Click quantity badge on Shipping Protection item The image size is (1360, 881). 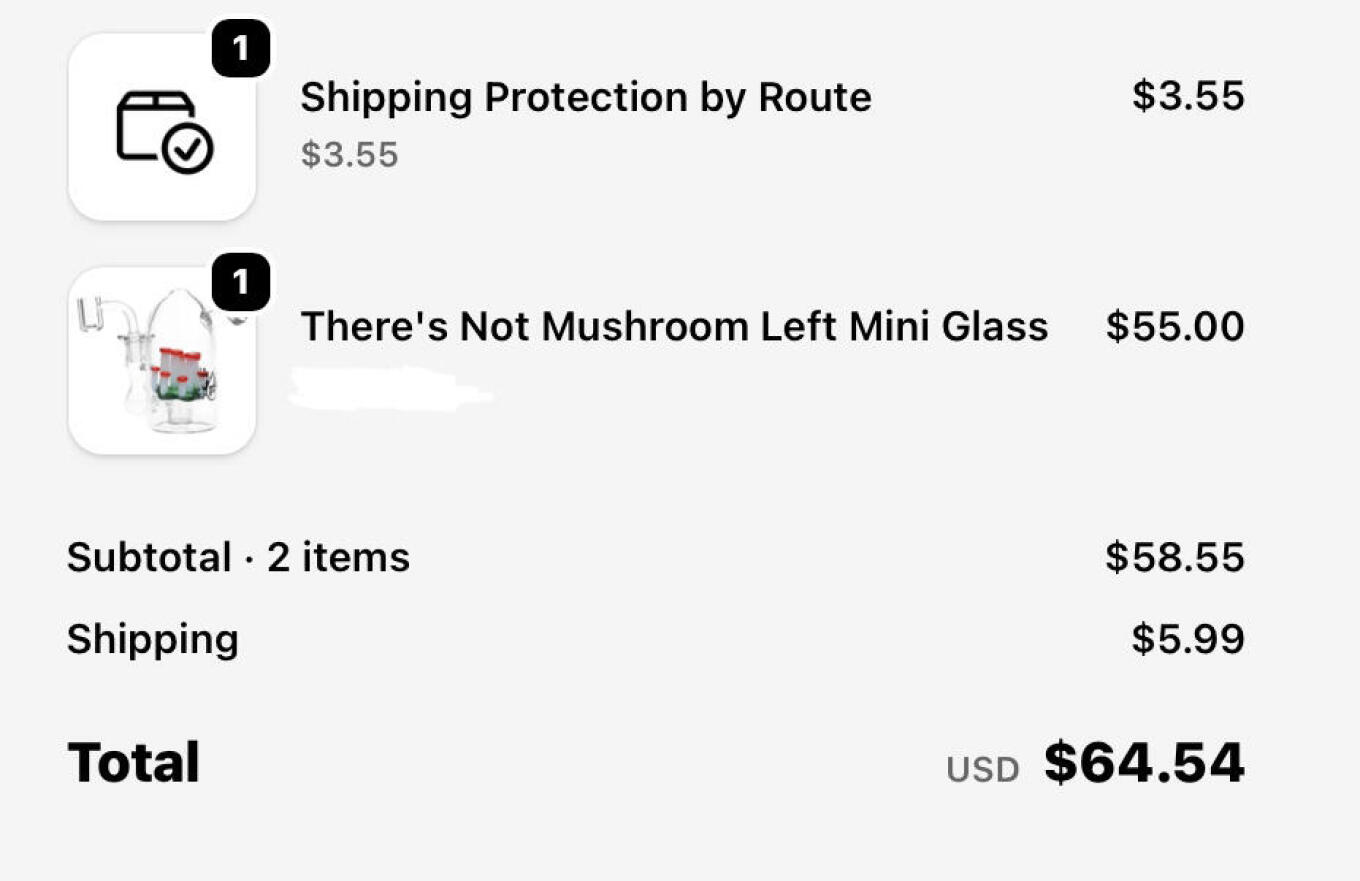point(241,48)
